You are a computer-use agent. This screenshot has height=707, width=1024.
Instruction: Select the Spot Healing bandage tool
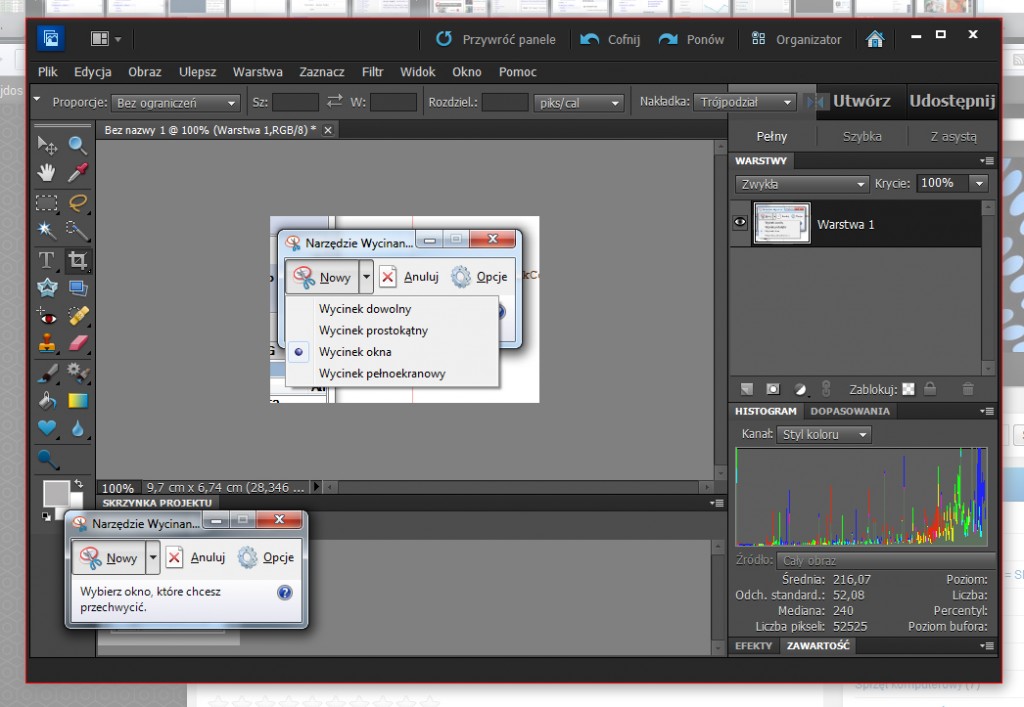78,317
